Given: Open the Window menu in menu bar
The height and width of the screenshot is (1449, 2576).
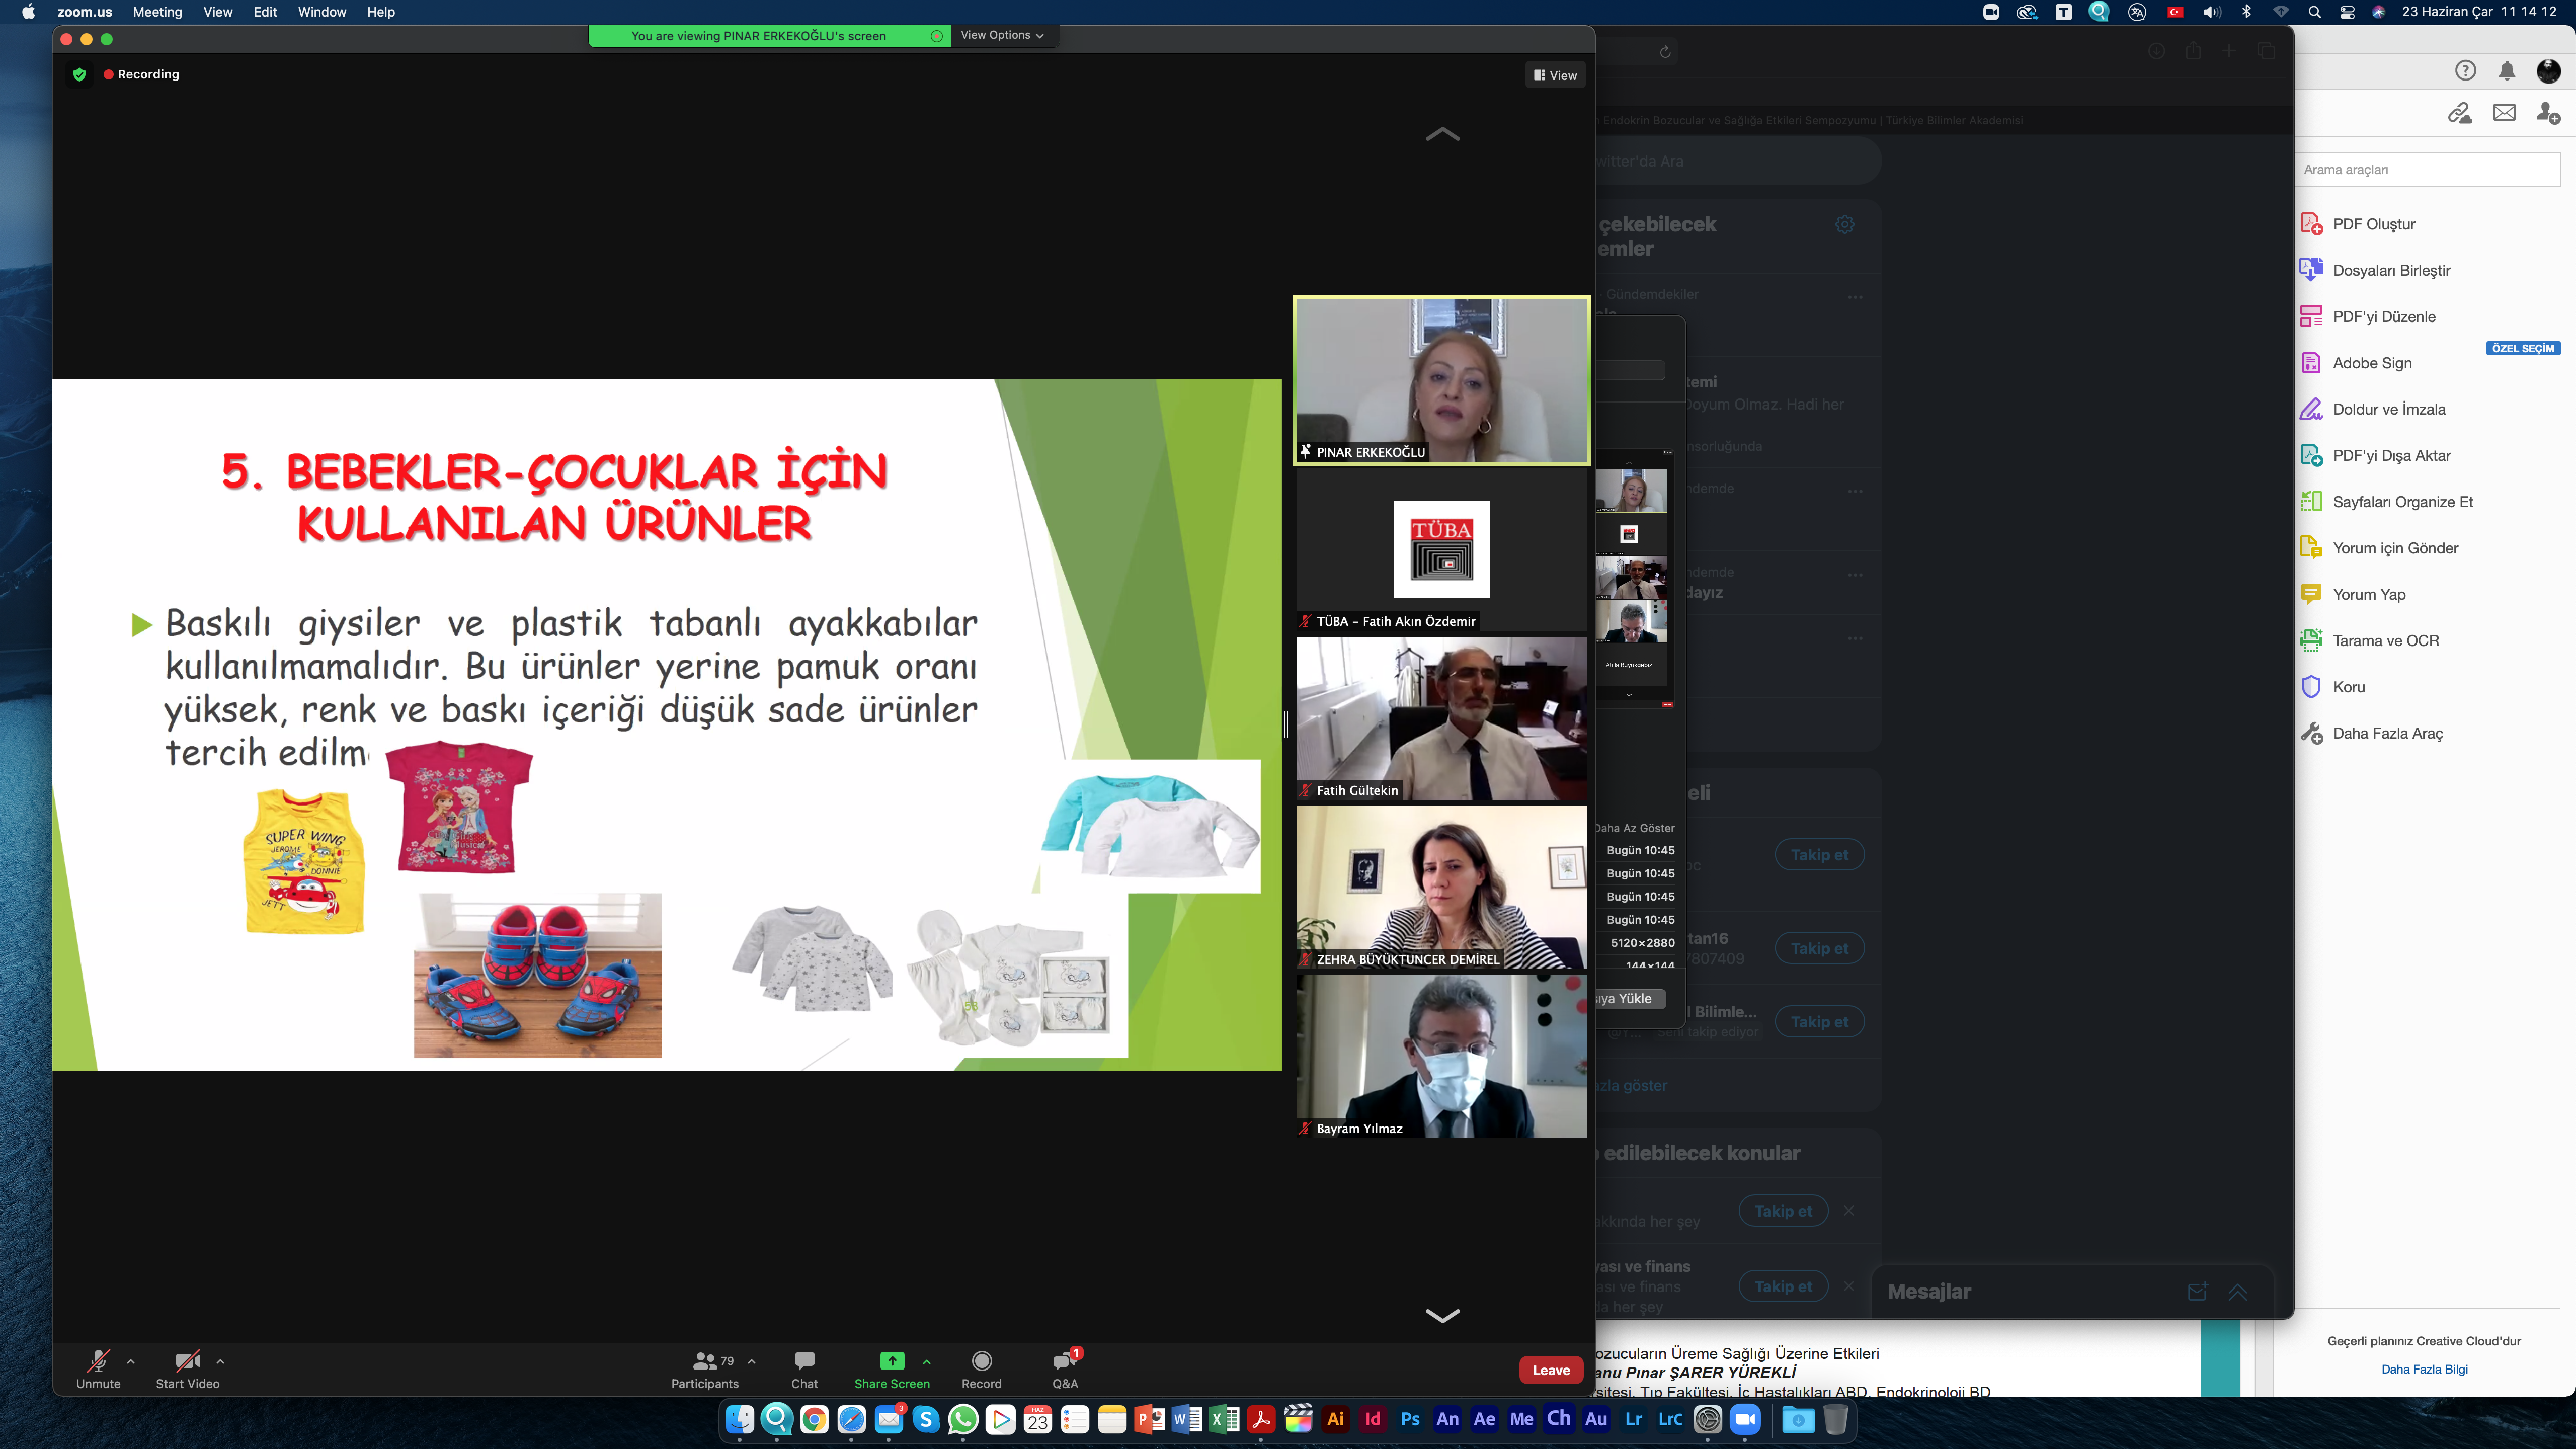Looking at the screenshot, I should pos(321,12).
